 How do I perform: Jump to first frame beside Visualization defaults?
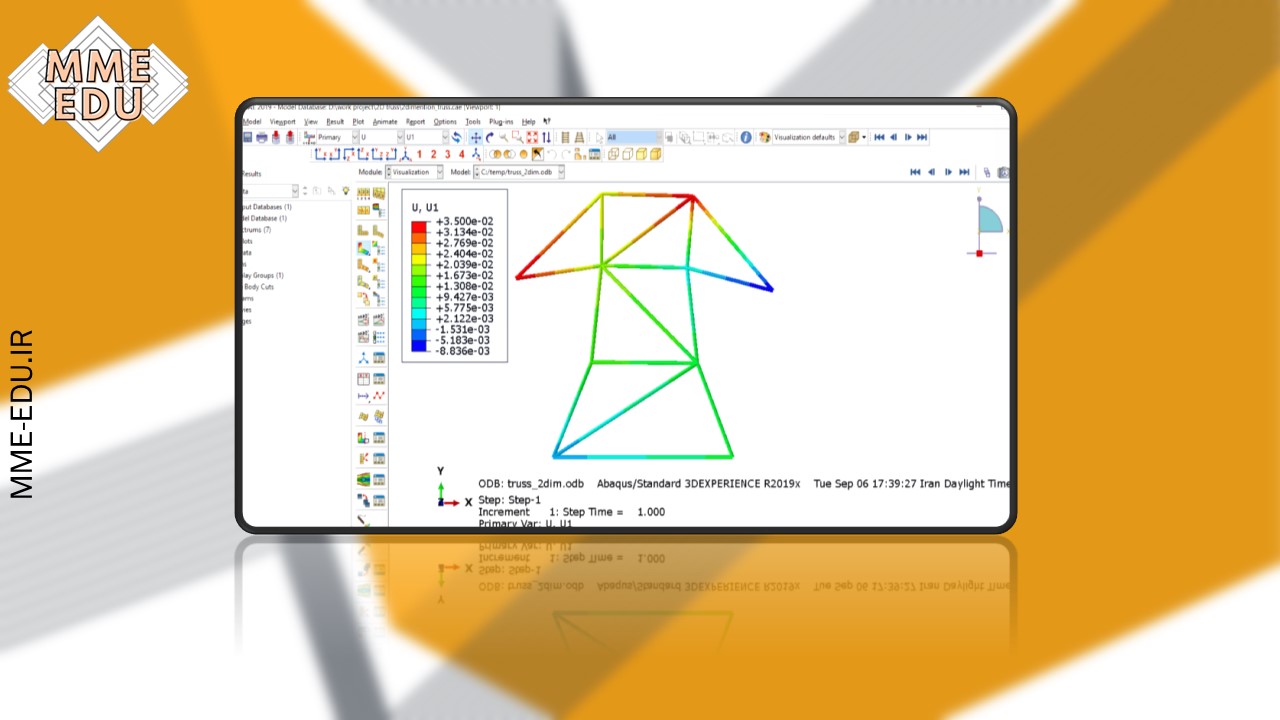pos(879,137)
